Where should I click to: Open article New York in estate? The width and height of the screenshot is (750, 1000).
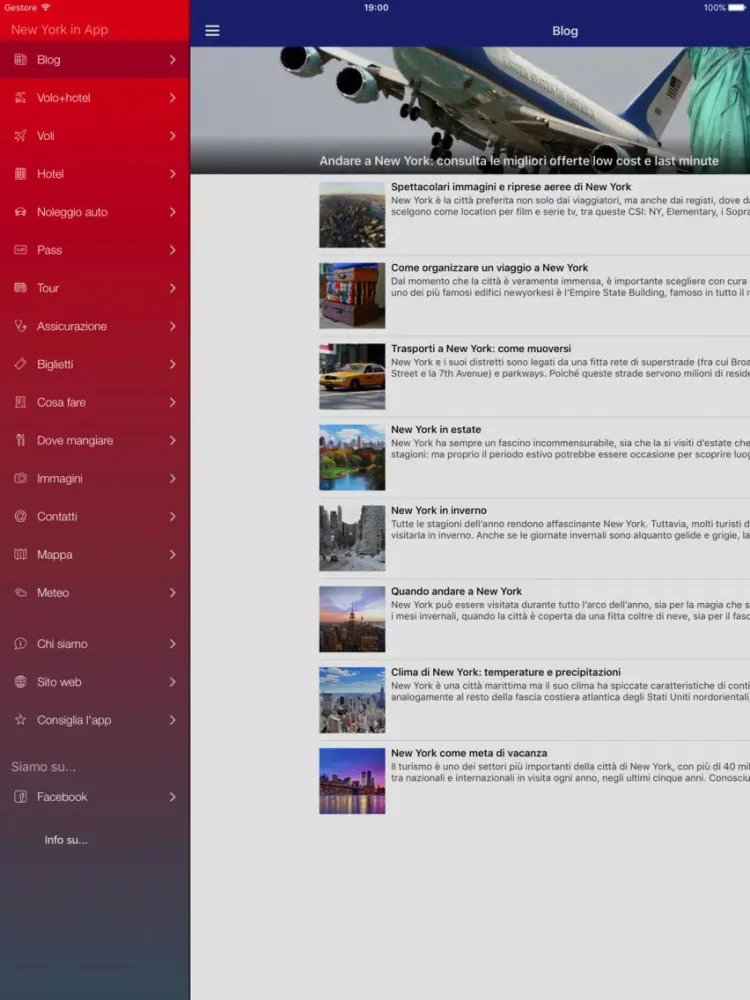click(x=534, y=458)
